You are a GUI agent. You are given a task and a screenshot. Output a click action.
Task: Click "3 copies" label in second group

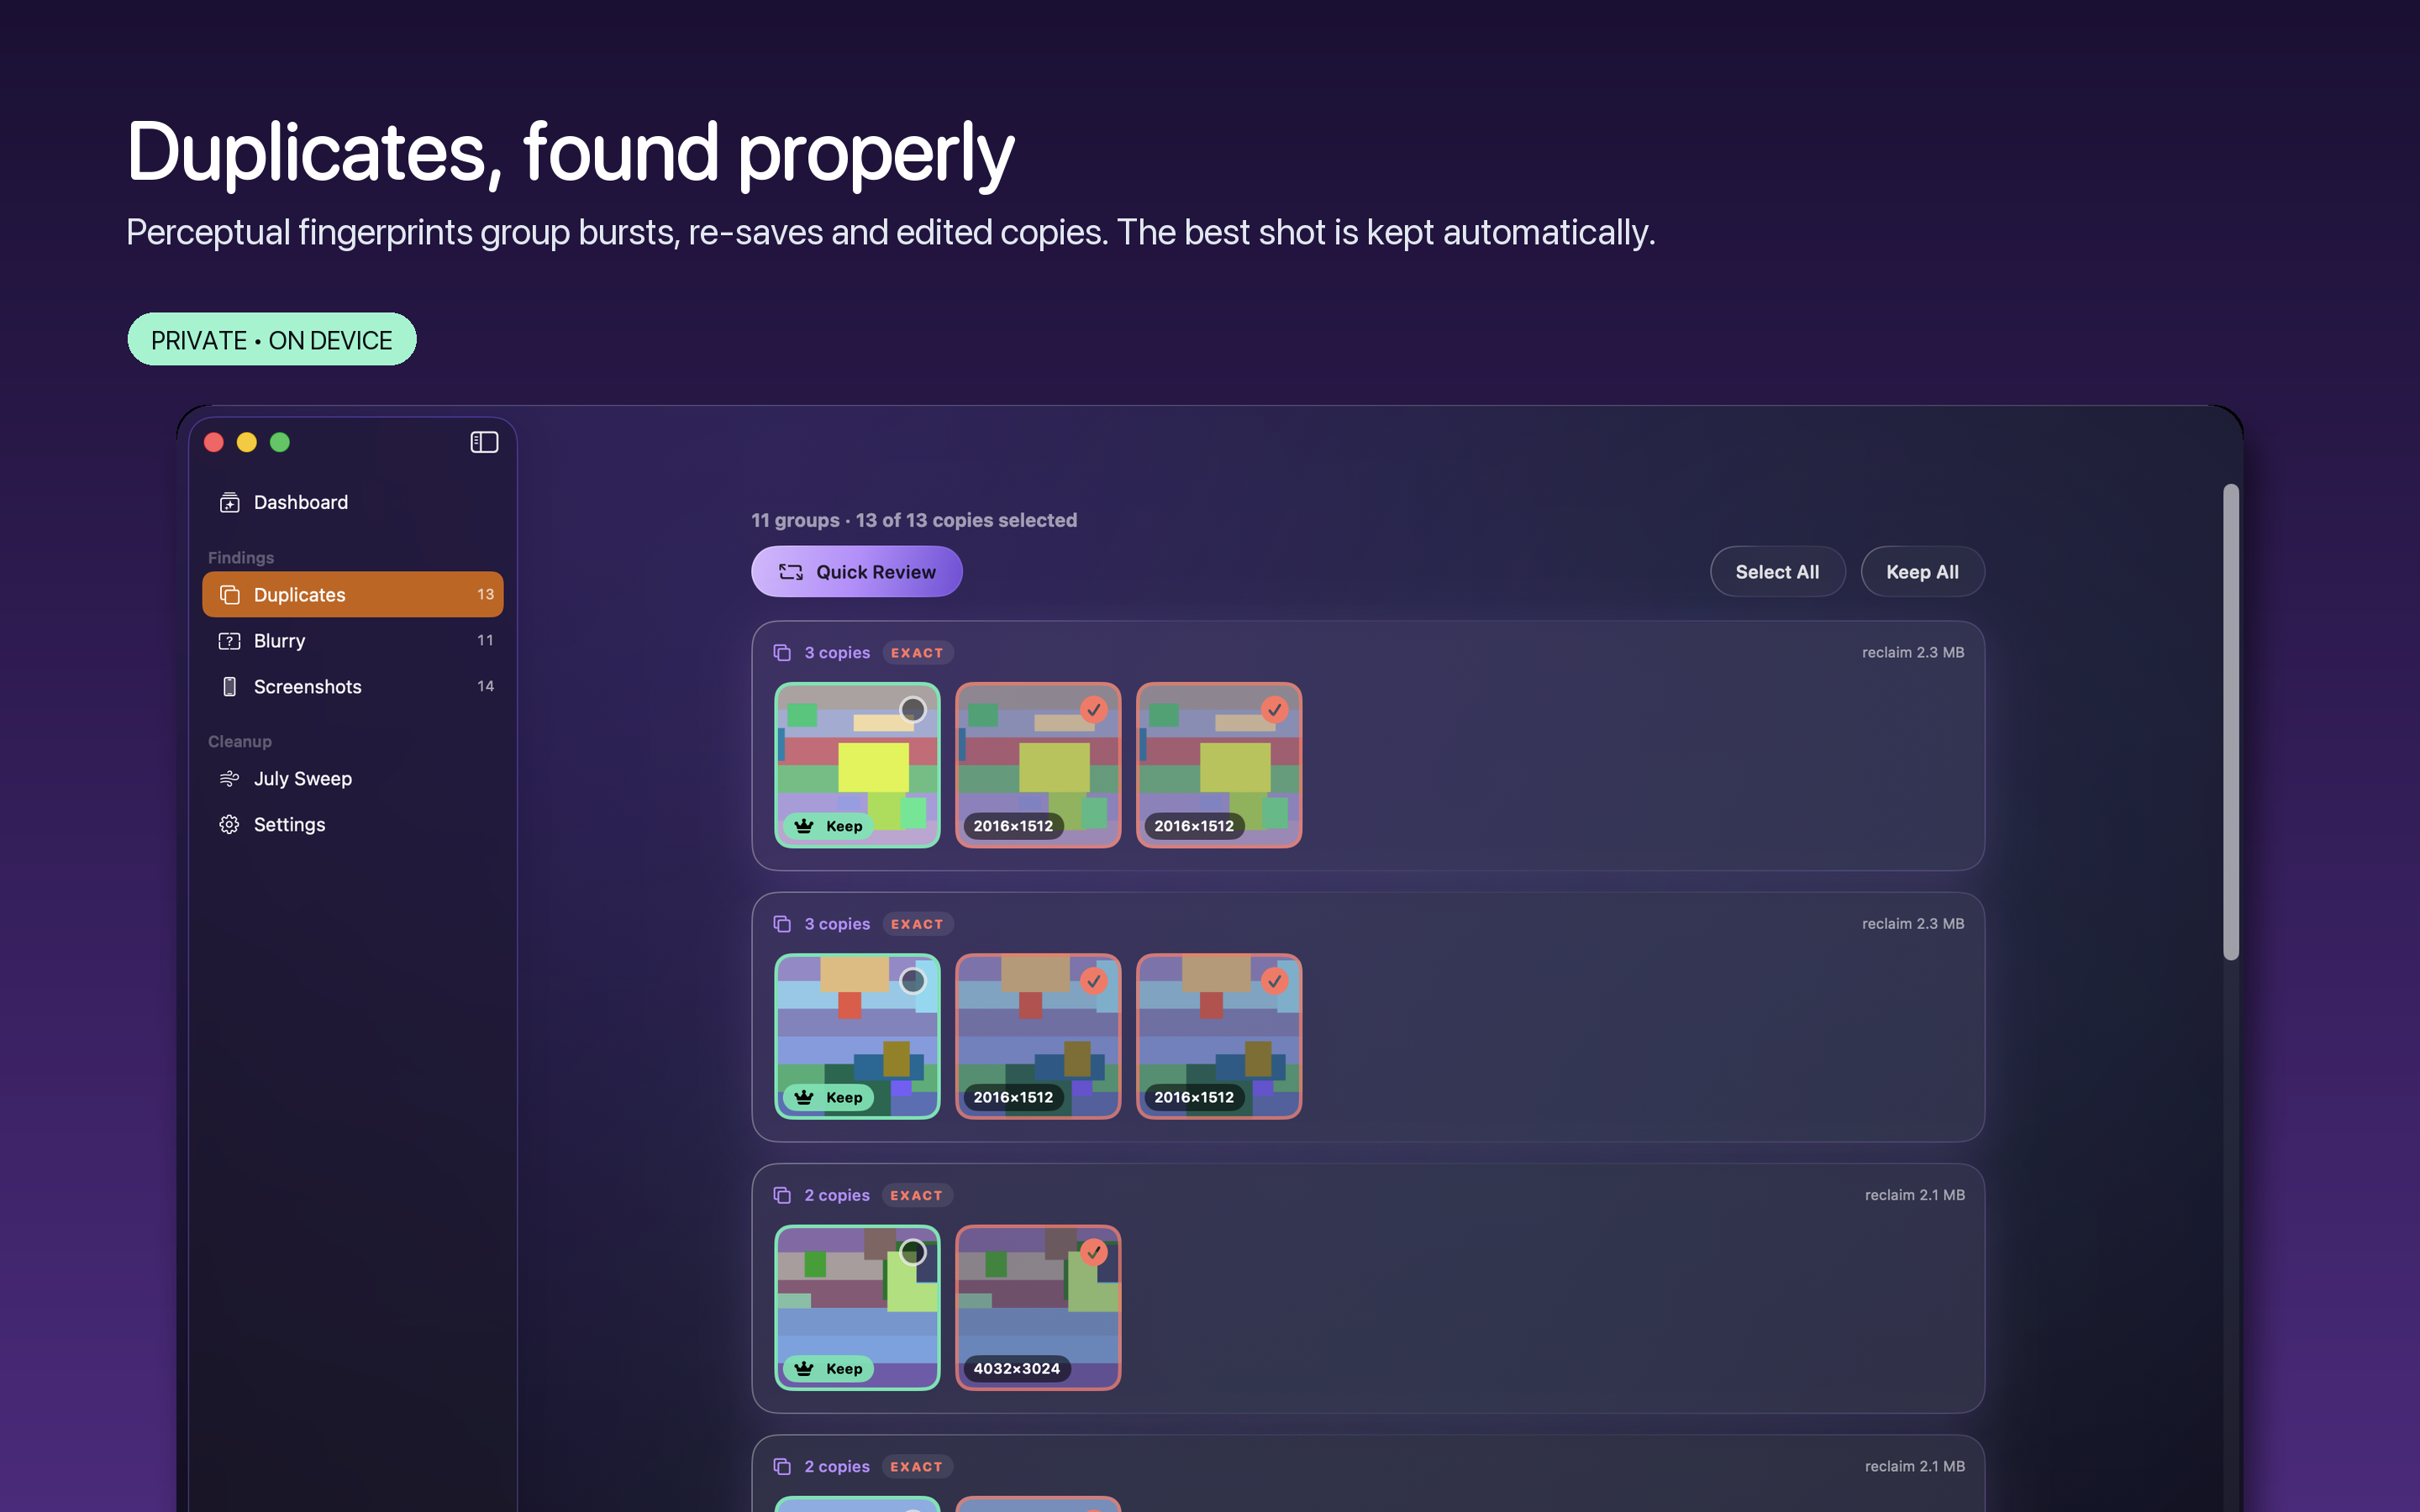click(836, 923)
